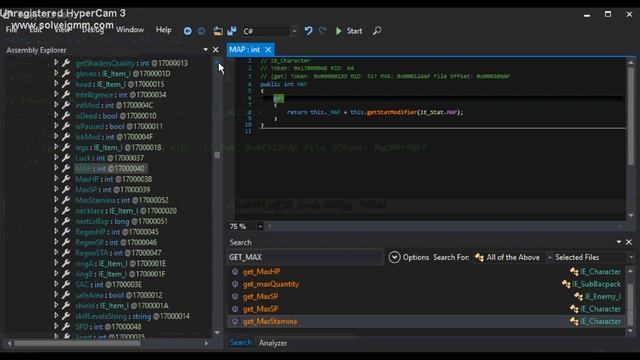This screenshot has width=640, height=360.
Task: Click the navigate back arrow
Action: click(x=187, y=31)
